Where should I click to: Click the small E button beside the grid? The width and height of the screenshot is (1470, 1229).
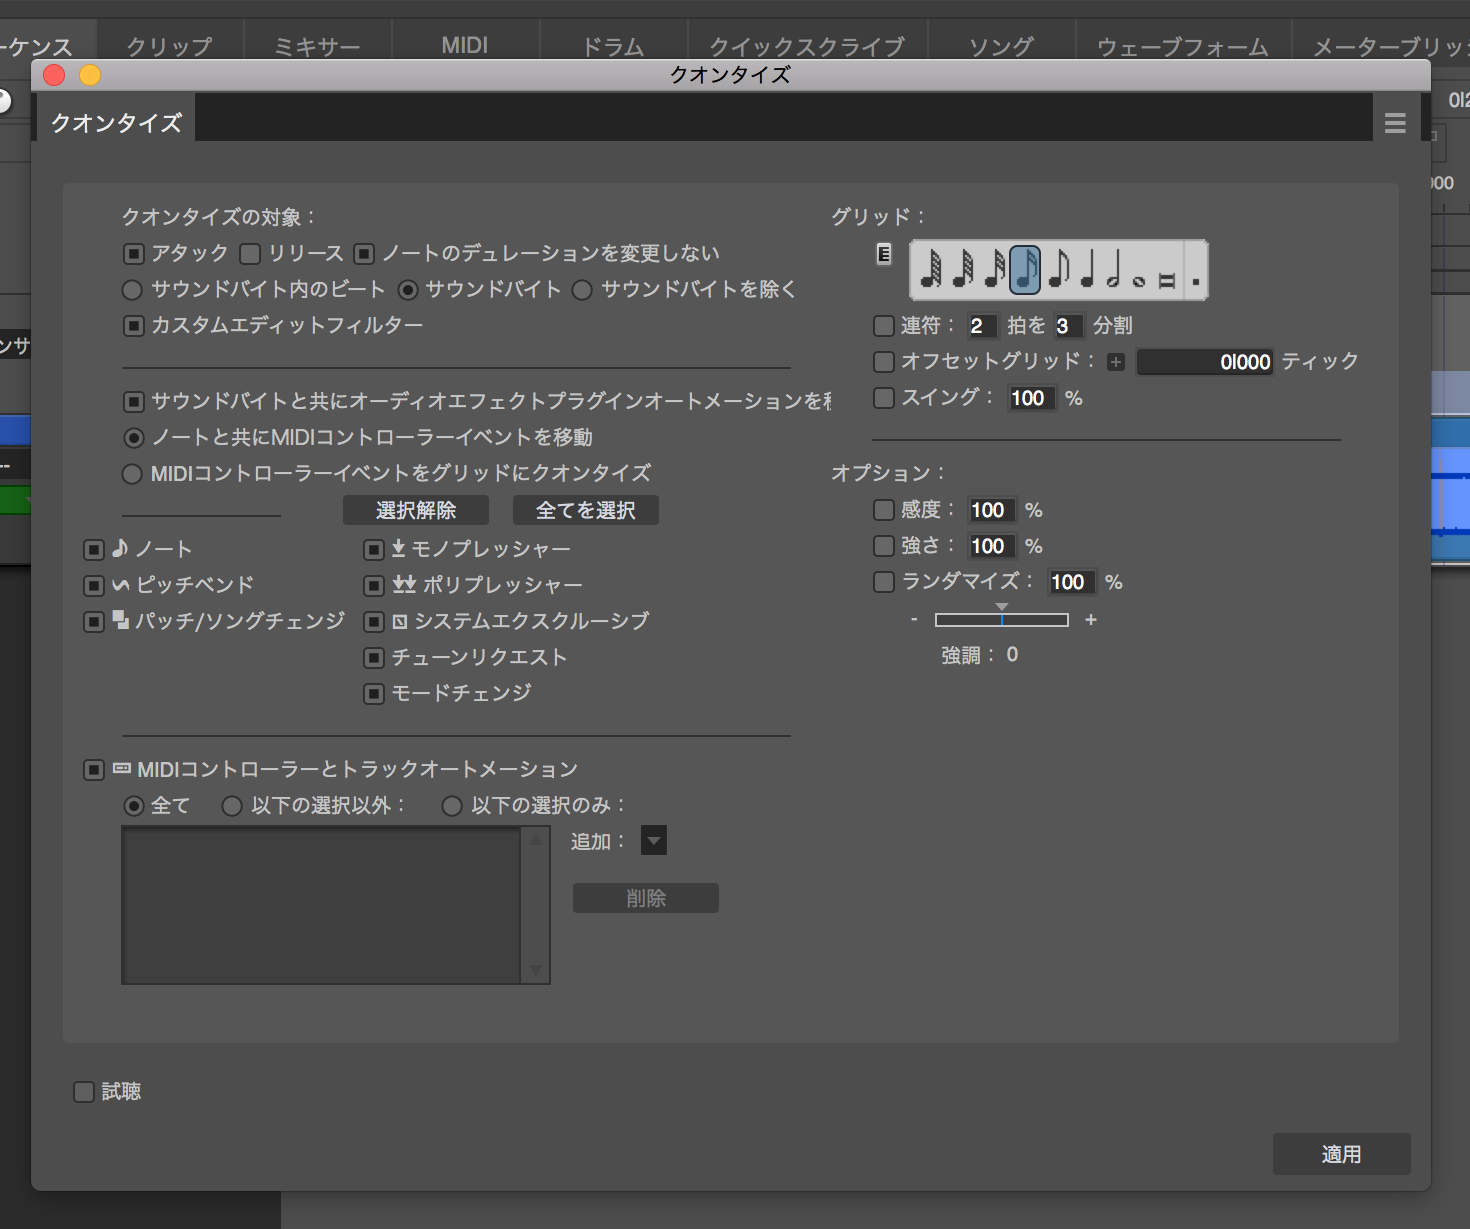(884, 254)
